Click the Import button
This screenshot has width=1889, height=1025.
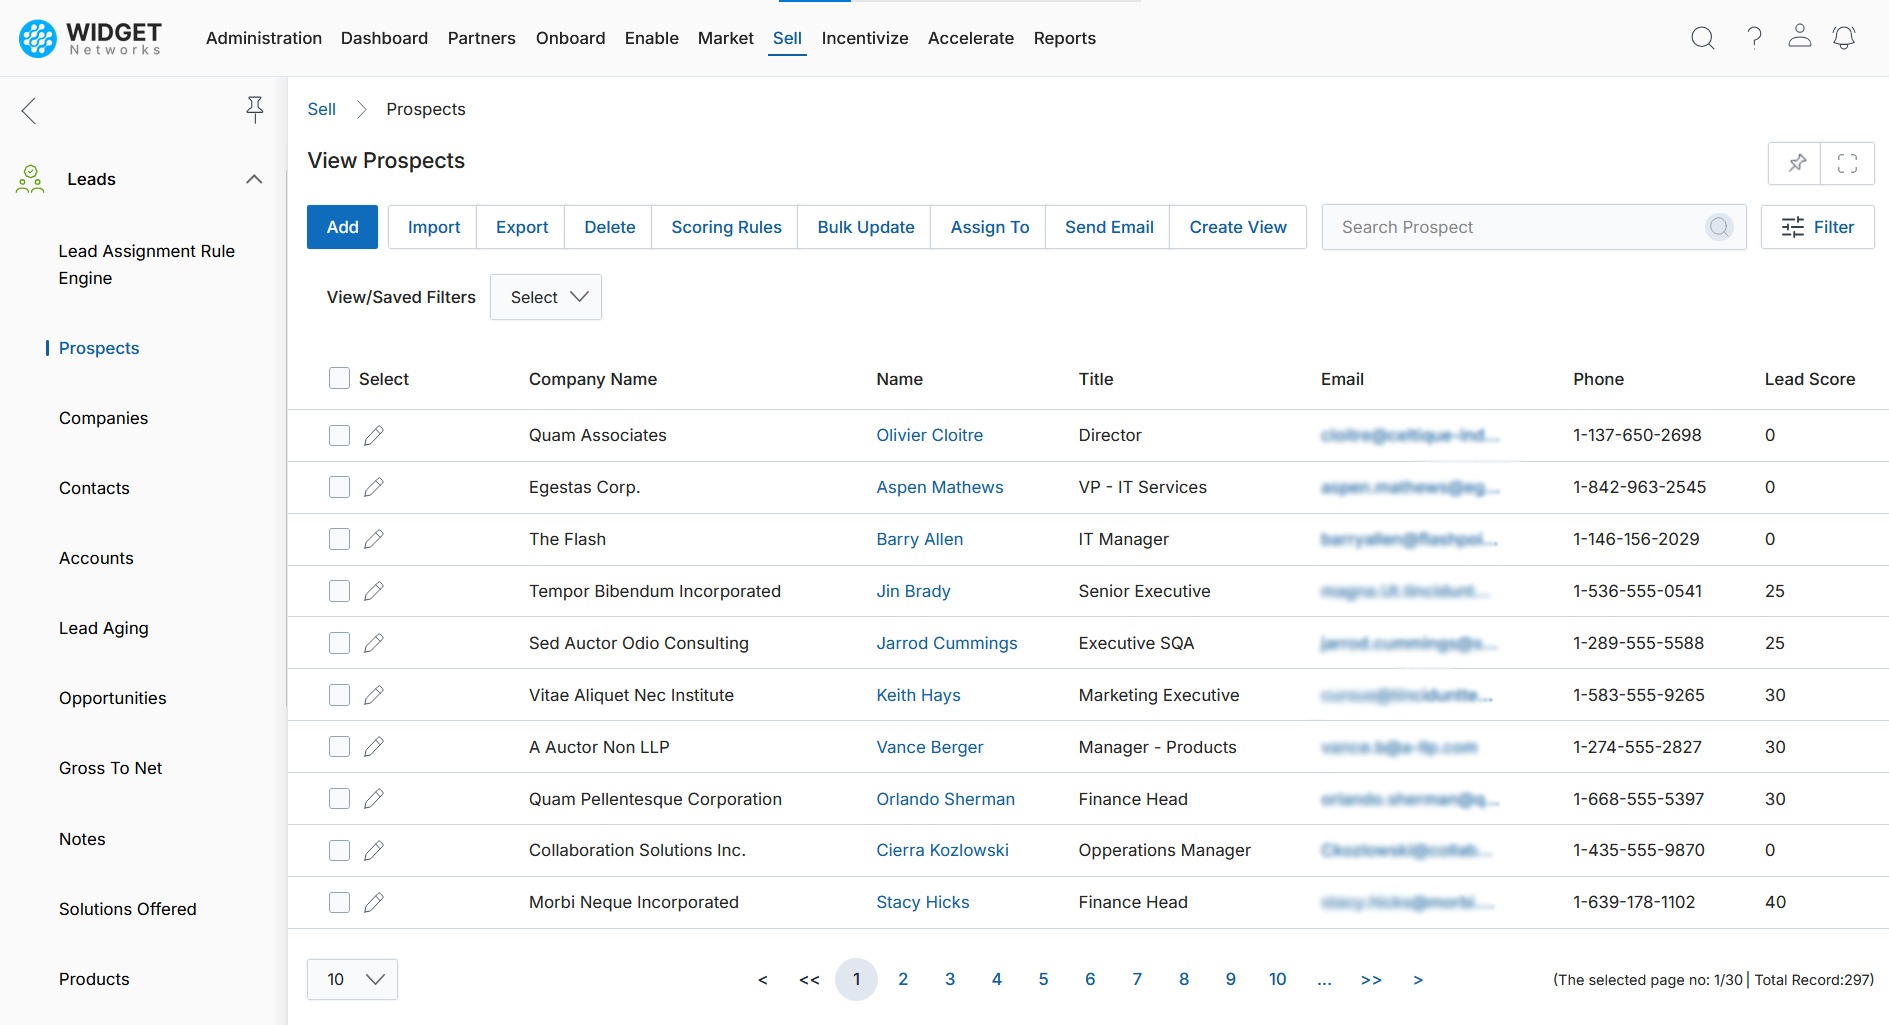coord(434,227)
